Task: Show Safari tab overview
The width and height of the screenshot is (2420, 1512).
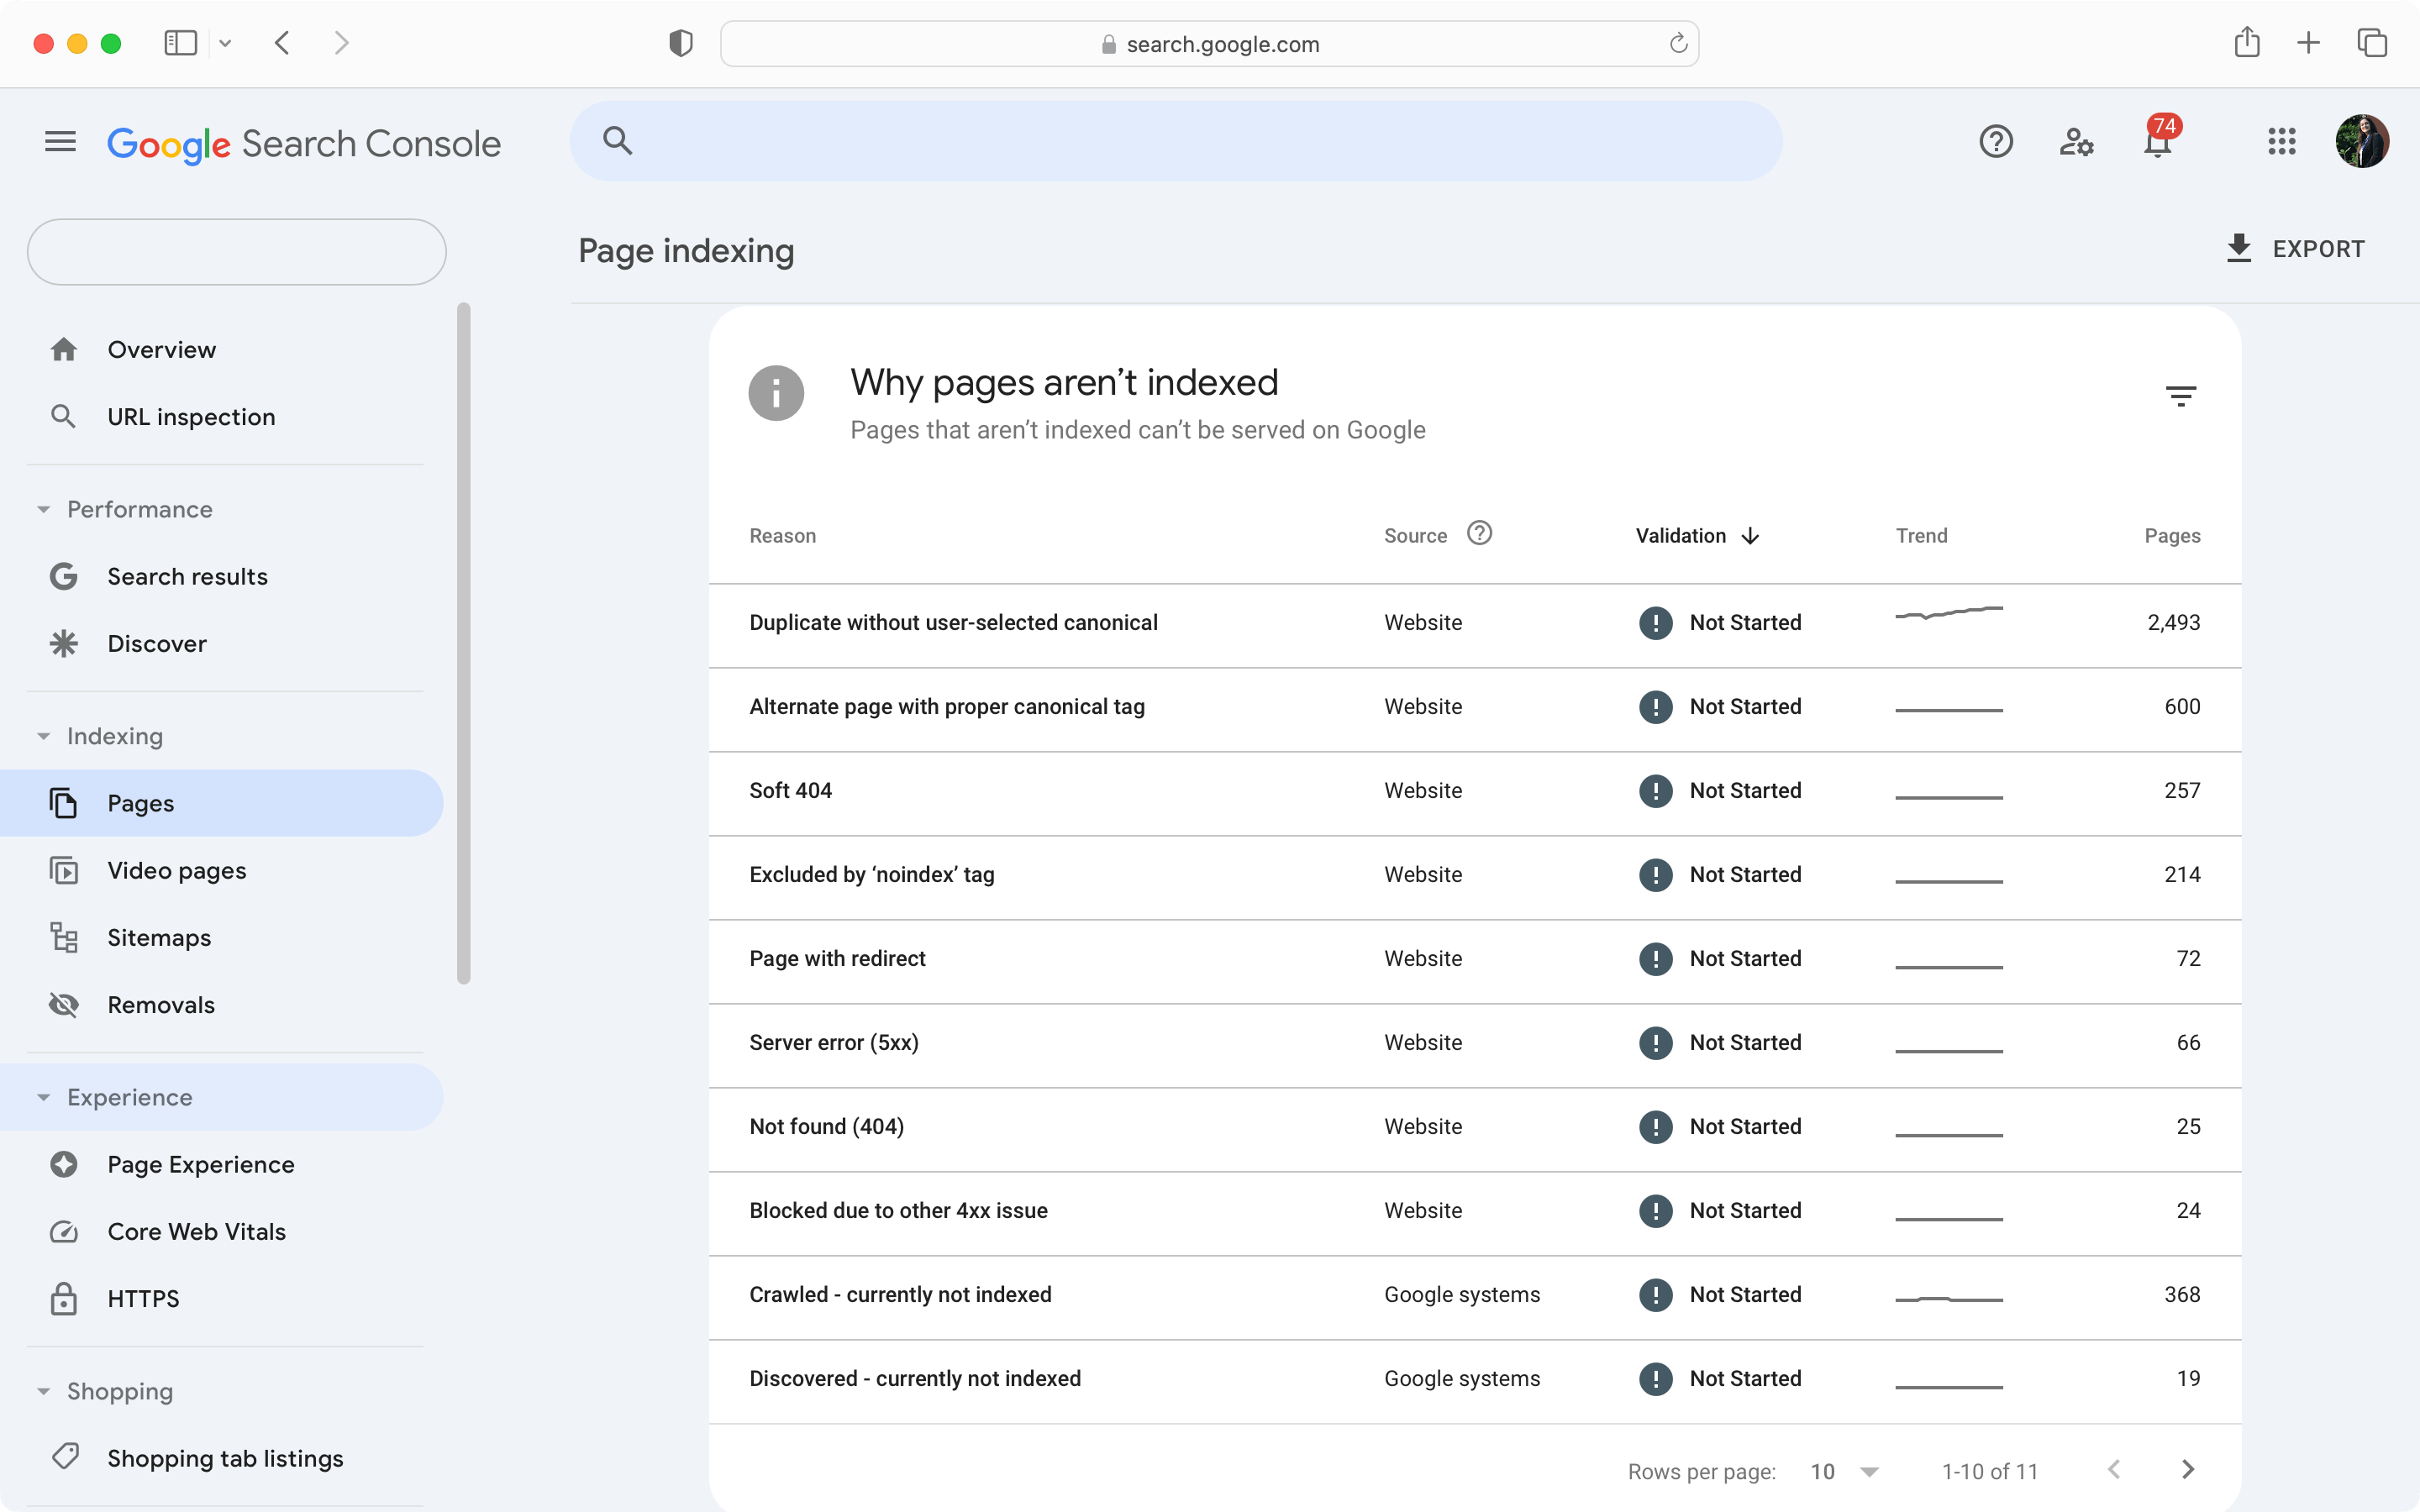Action: pyautogui.click(x=2372, y=43)
